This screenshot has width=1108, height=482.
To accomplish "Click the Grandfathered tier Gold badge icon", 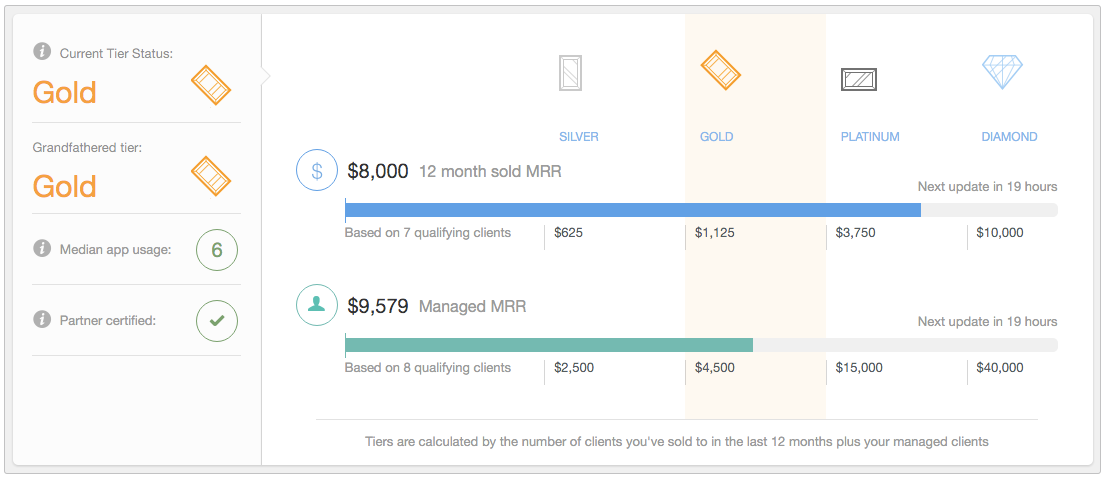I will [x=211, y=176].
